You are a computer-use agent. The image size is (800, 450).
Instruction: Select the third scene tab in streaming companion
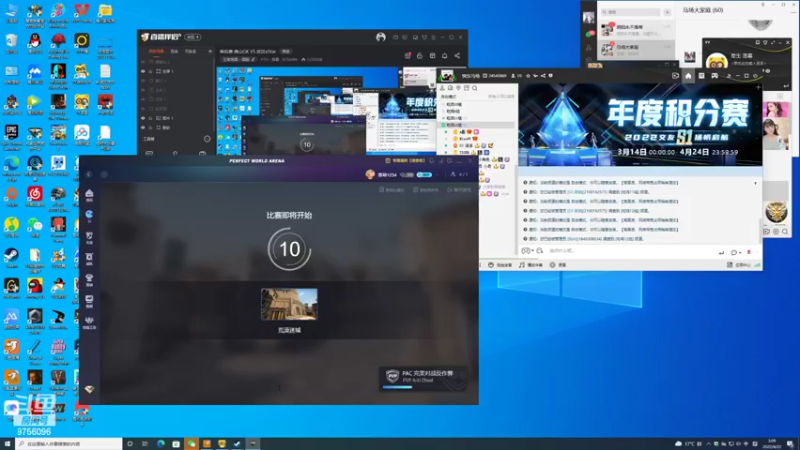pos(190,51)
